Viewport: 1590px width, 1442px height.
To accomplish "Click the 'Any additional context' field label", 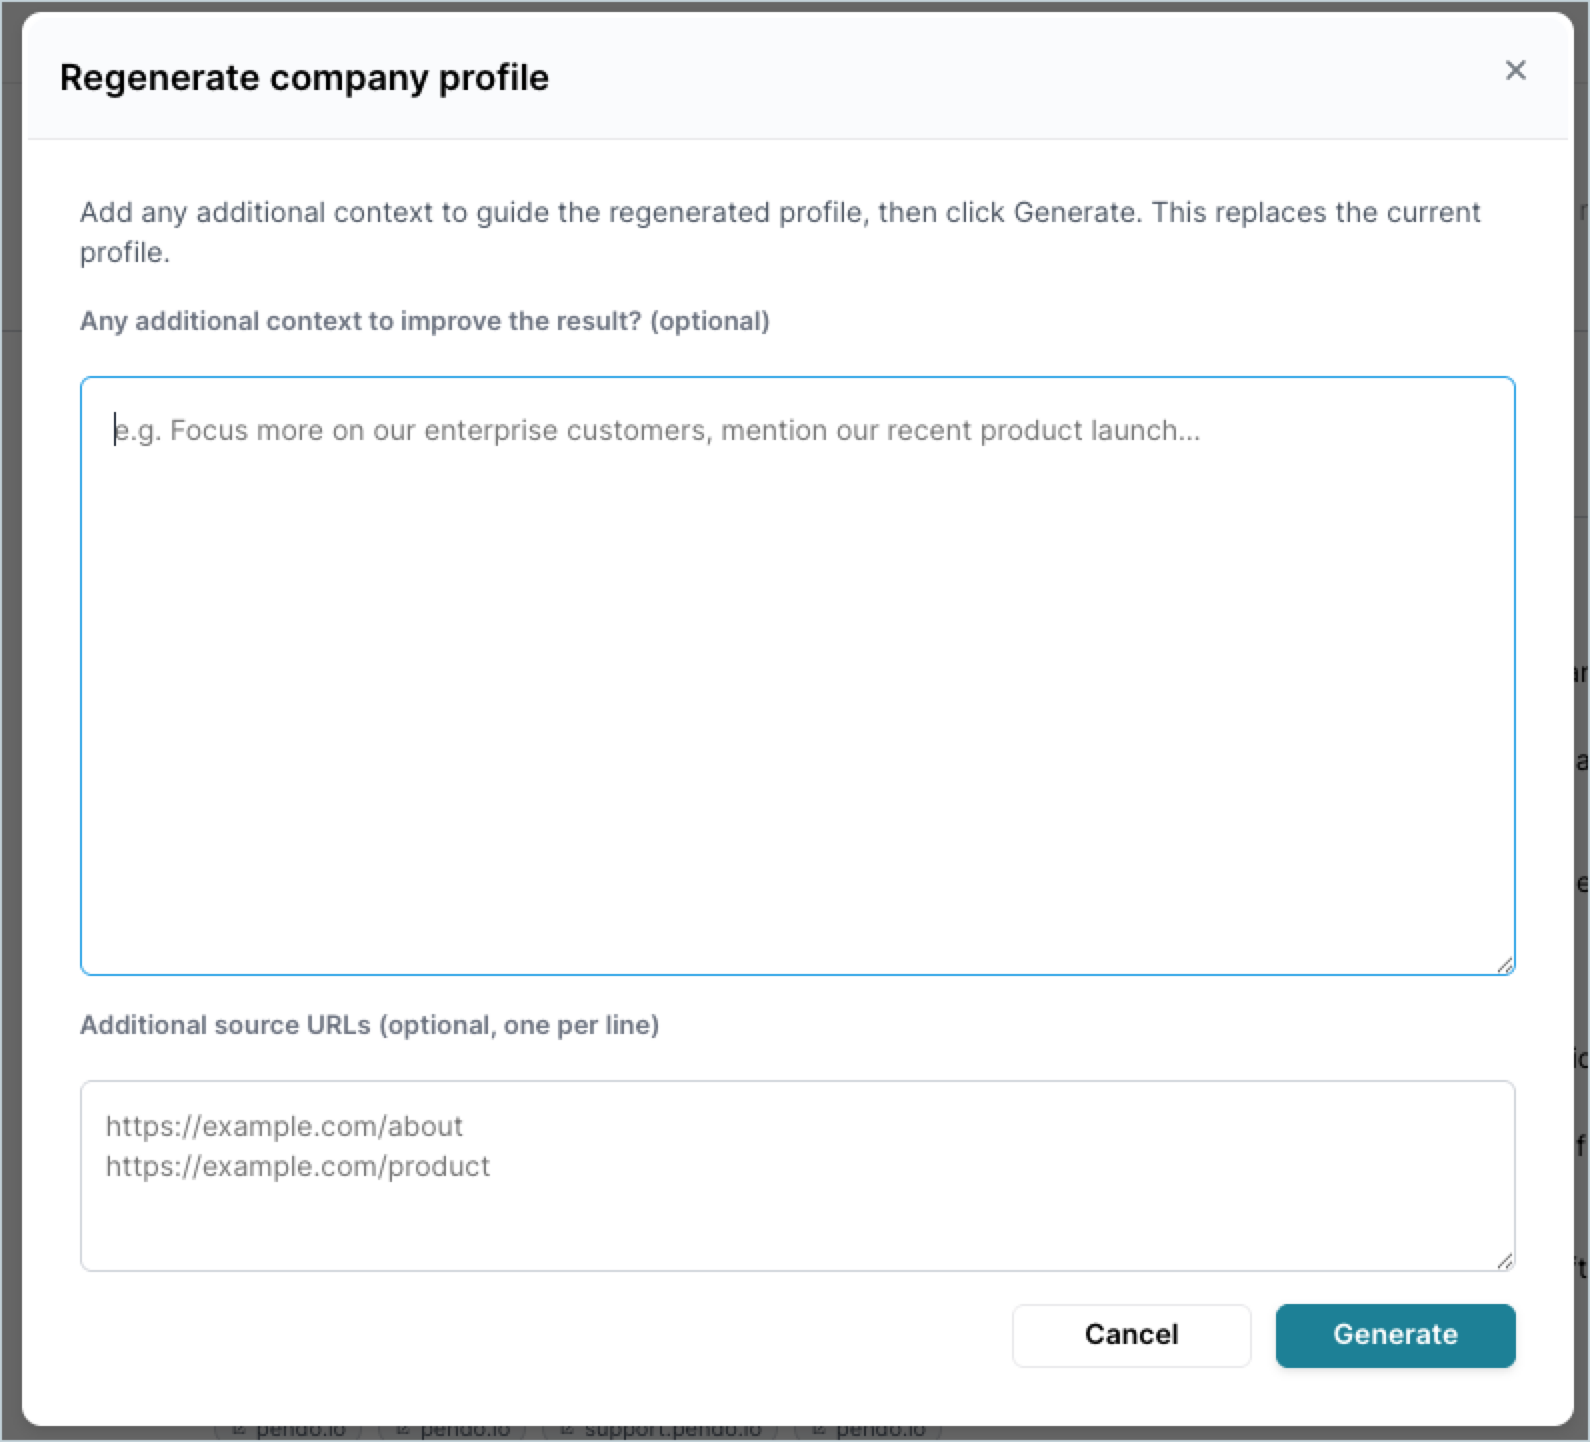I will (x=424, y=321).
